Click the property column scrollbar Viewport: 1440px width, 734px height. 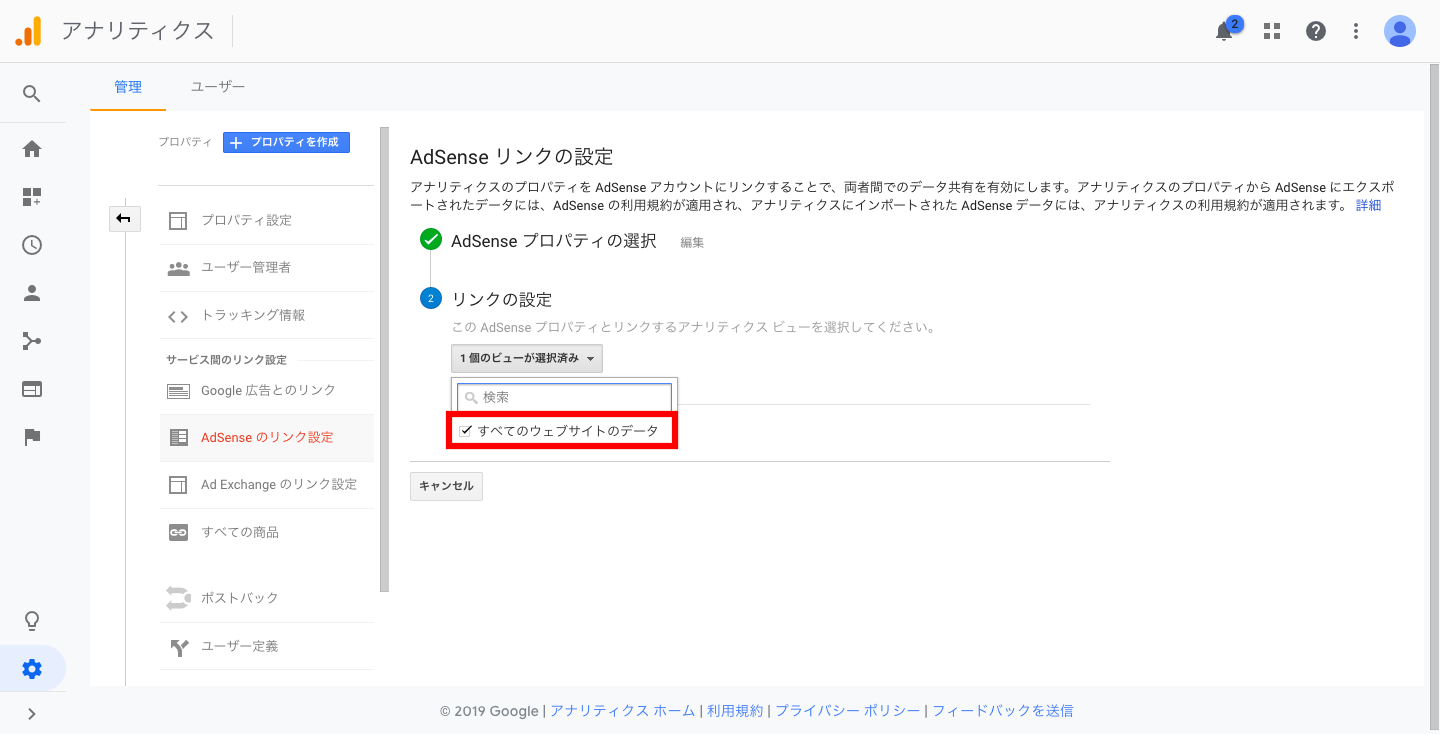(x=384, y=360)
